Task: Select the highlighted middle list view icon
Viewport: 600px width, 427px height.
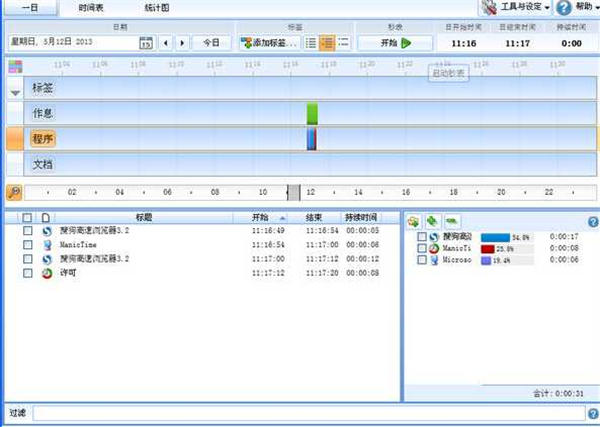Action: [327, 43]
